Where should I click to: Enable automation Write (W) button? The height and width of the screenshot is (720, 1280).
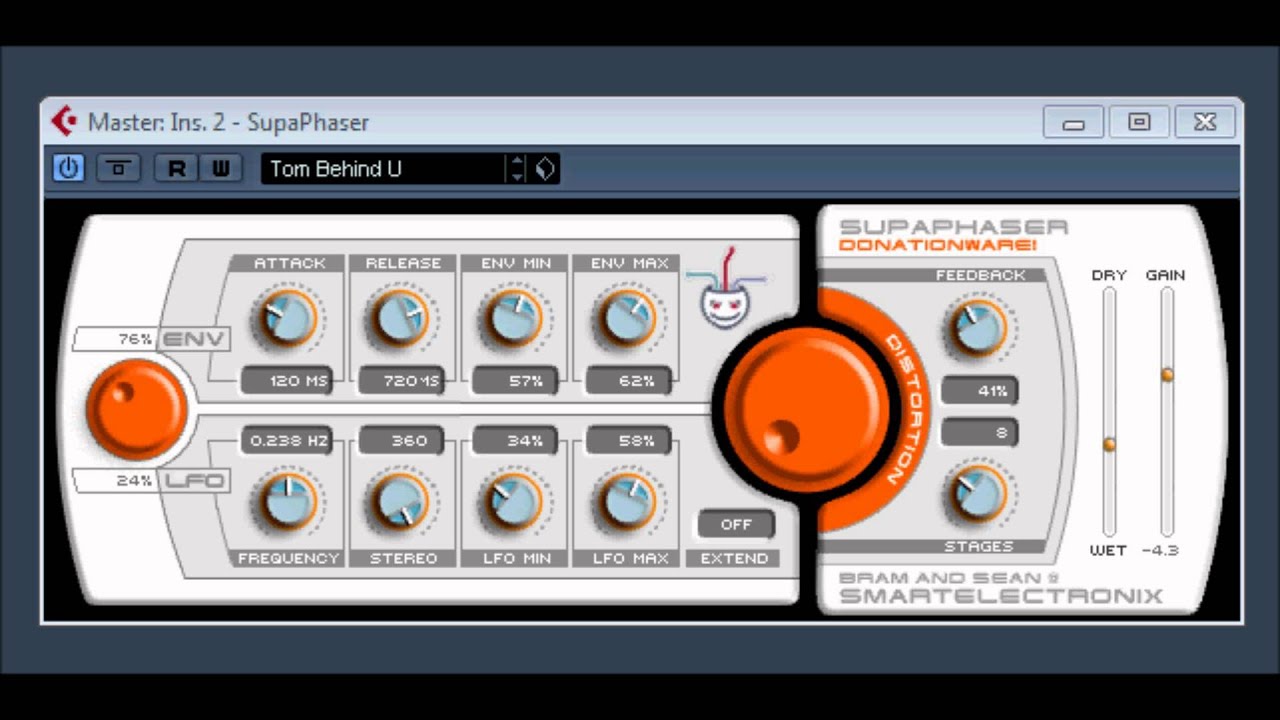click(x=221, y=168)
